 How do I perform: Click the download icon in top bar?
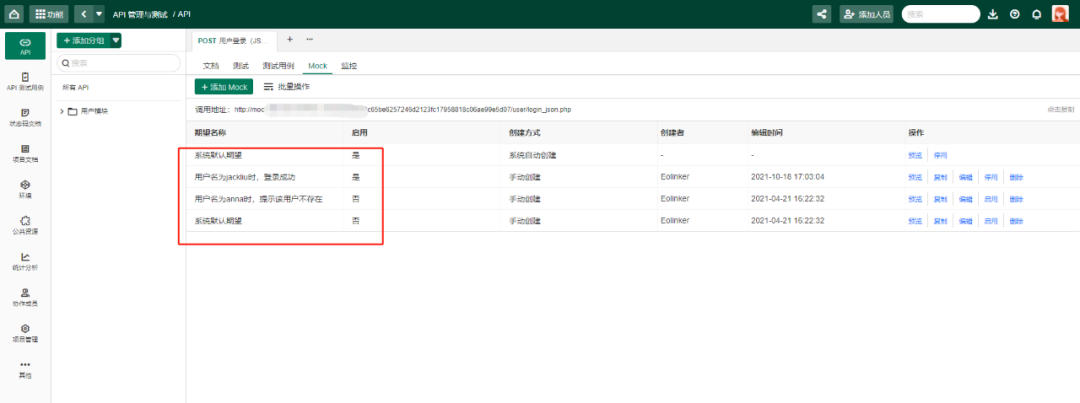pos(993,14)
